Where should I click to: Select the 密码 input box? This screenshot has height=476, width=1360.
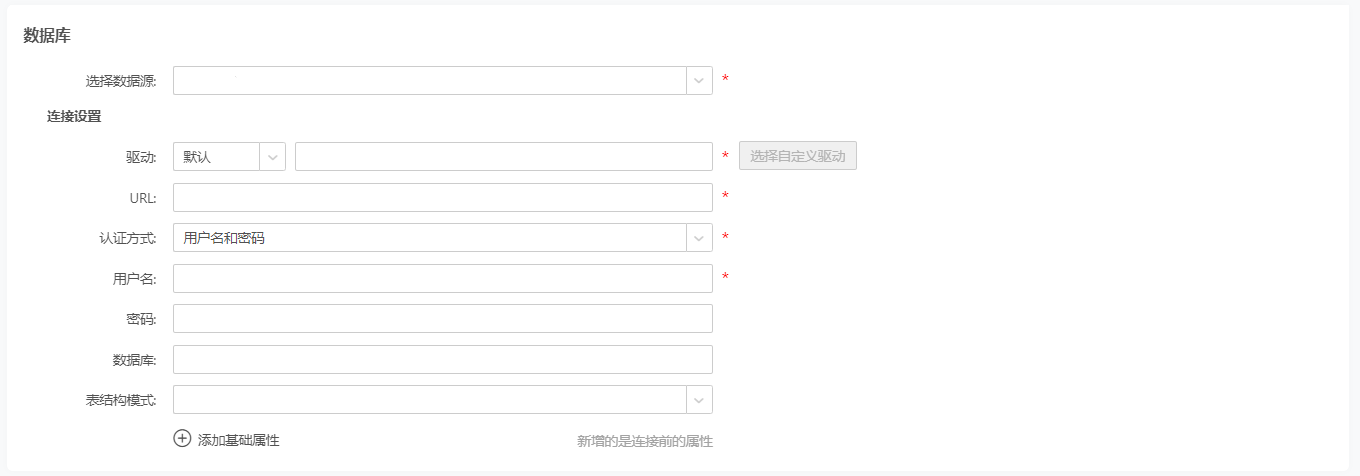(443, 319)
